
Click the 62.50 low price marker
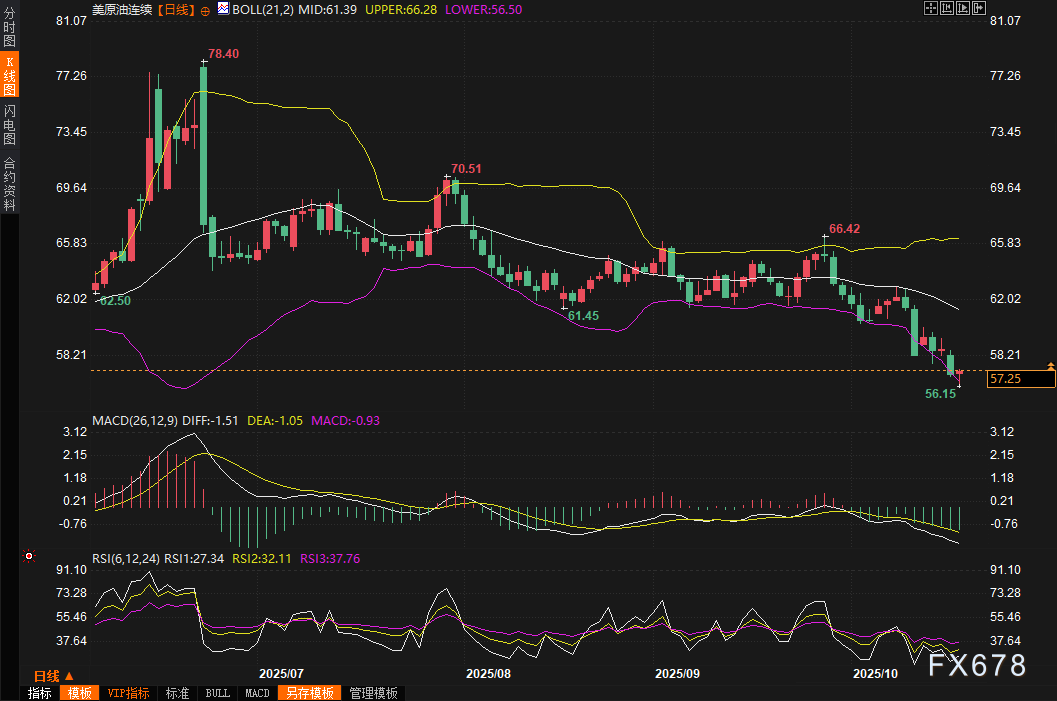[115, 301]
